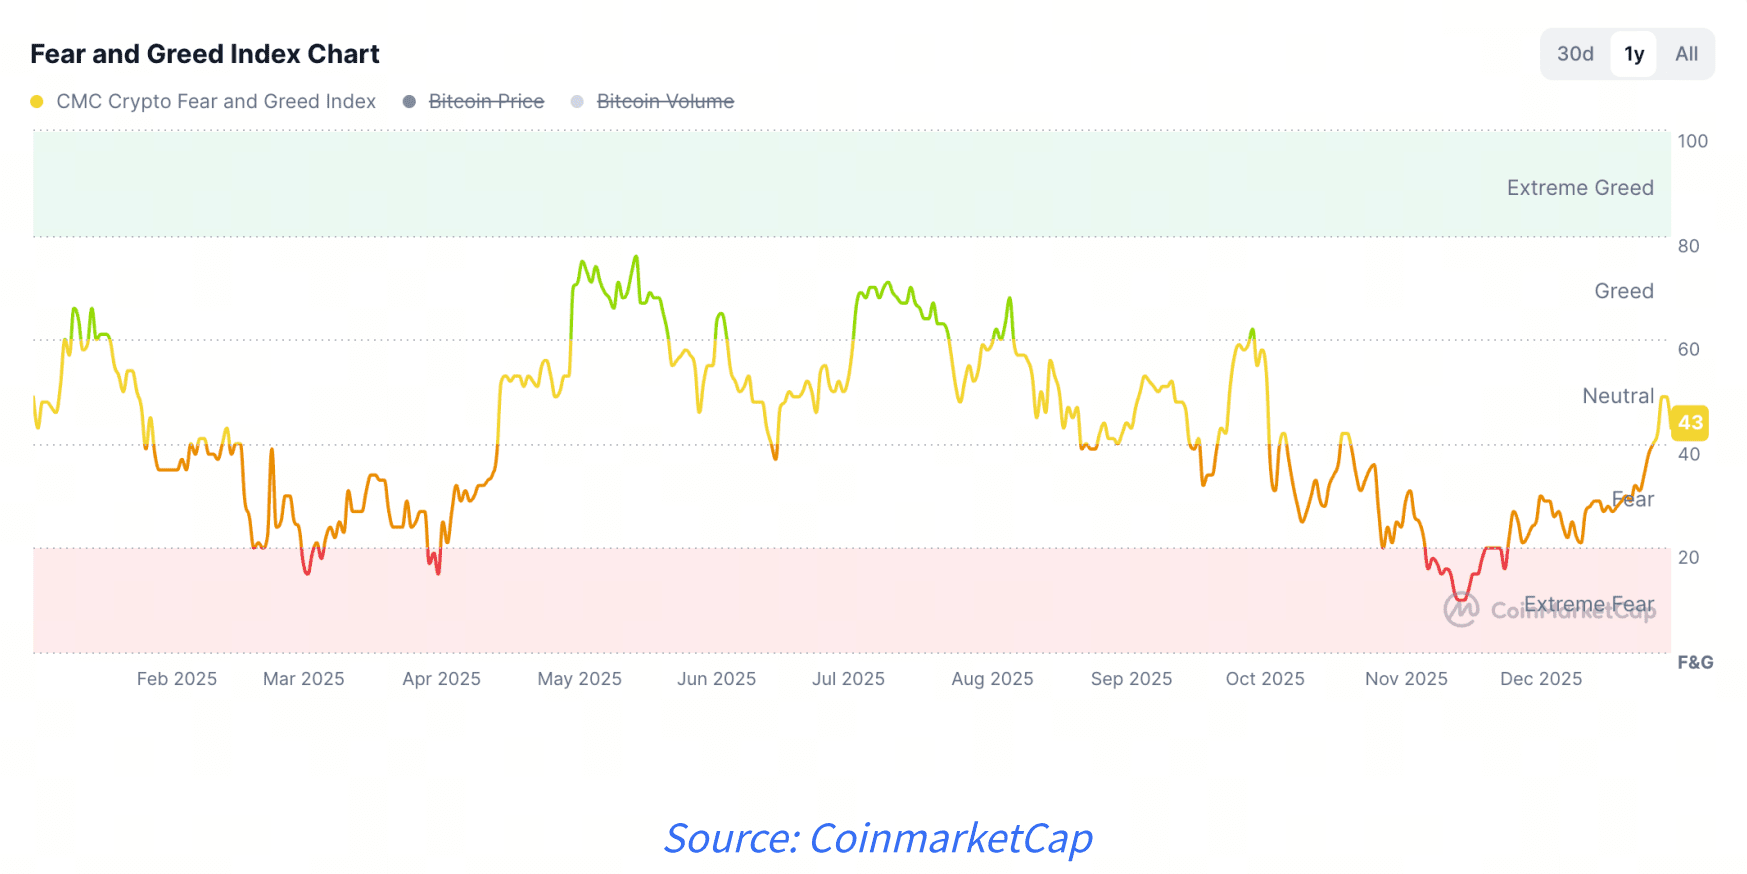Enable the Bitcoin Volume series
Screen dimensions: 1747x874
tap(665, 101)
